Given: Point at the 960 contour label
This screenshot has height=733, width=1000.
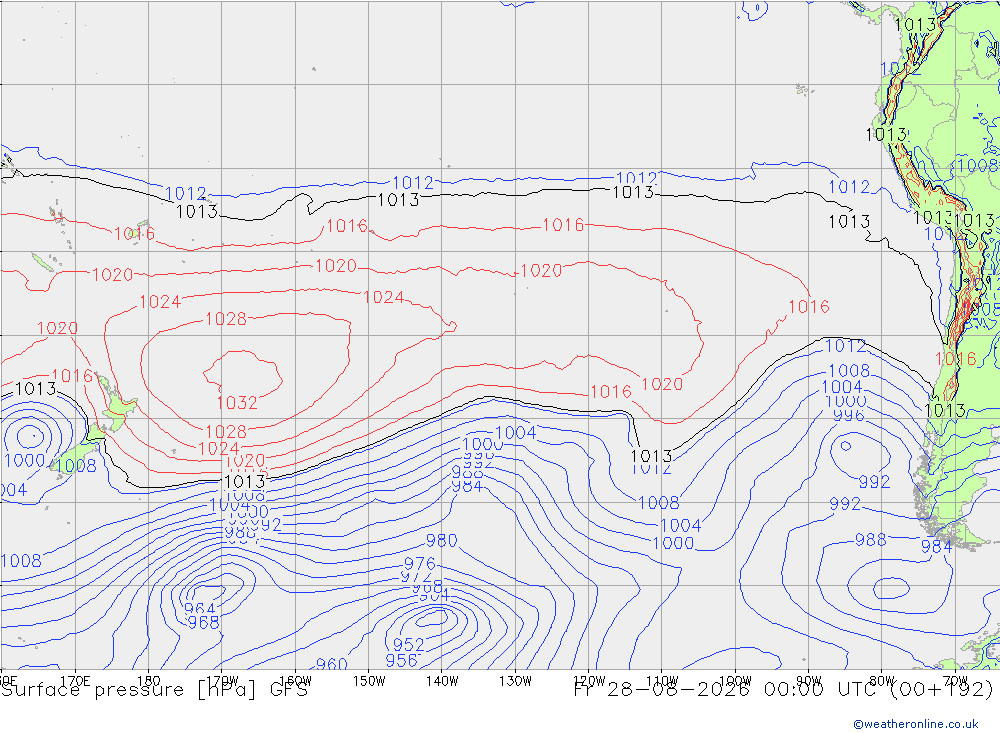Looking at the screenshot, I should click(x=332, y=664).
